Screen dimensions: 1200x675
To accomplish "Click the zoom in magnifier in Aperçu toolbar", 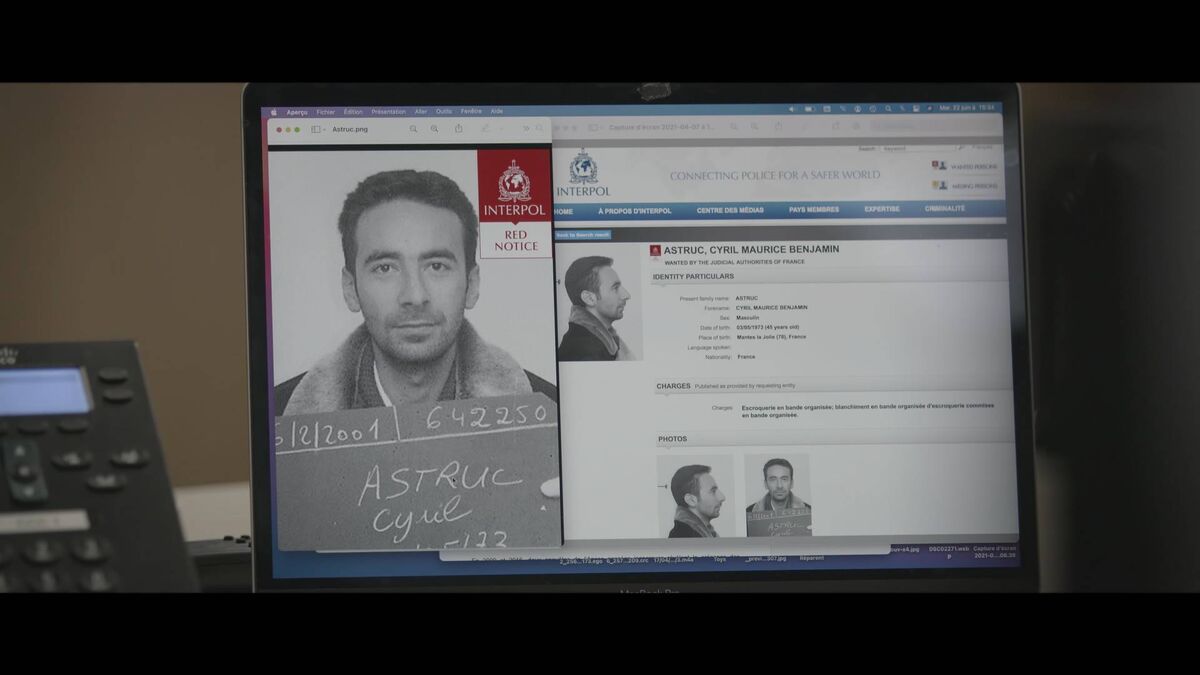I will pos(434,129).
